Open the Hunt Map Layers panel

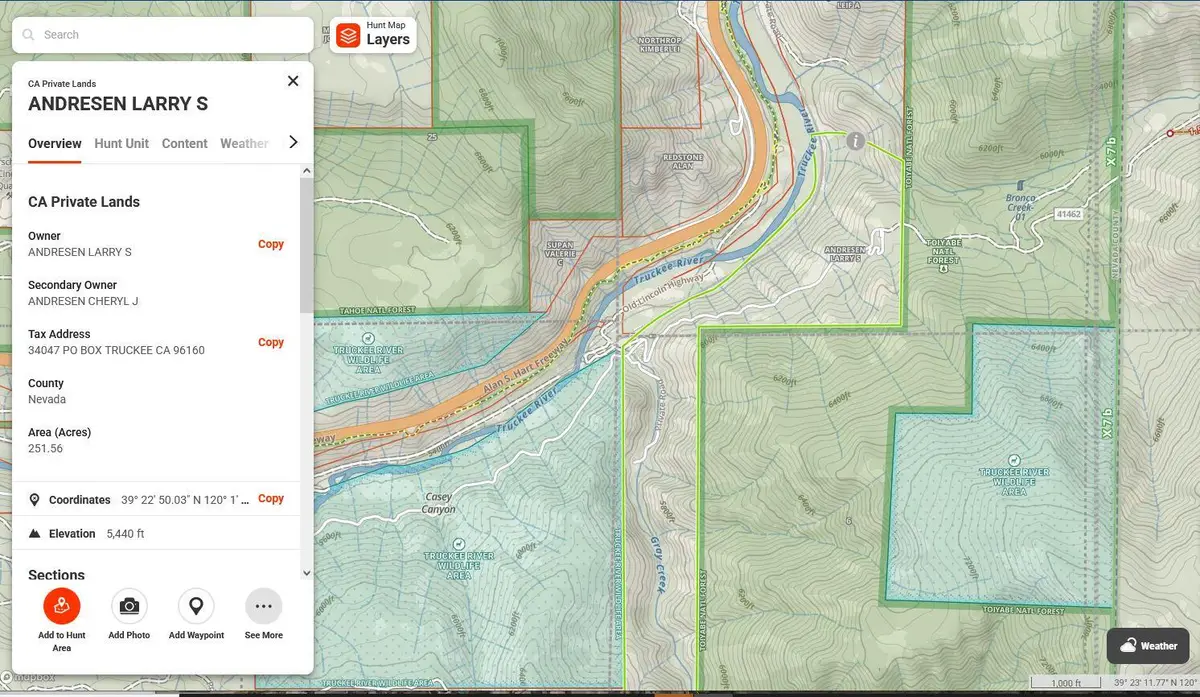373,35
